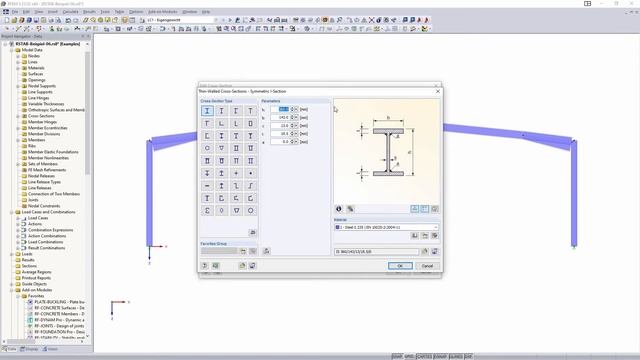Switch to navigator Views tab
This screenshot has width=640, height=360.
(x=51, y=349)
